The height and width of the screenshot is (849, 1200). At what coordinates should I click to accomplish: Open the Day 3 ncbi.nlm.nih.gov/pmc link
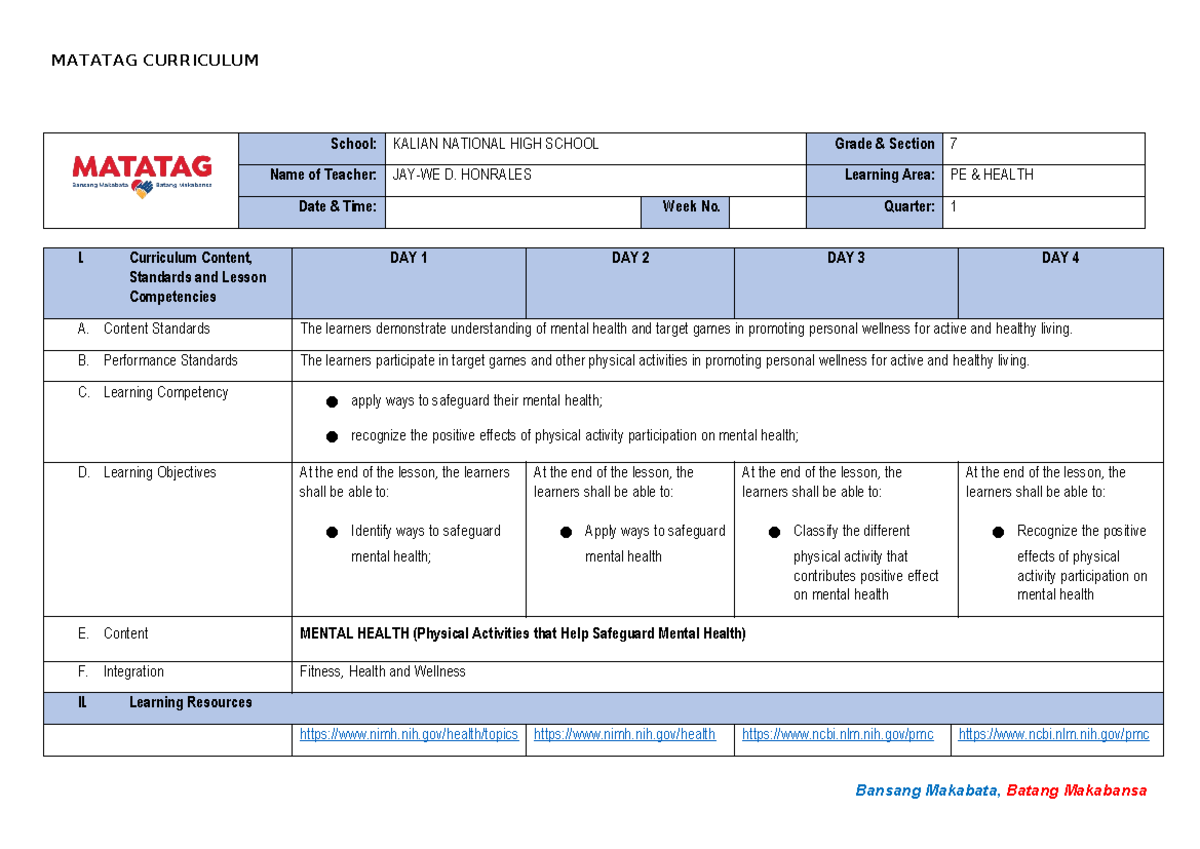tap(837, 735)
